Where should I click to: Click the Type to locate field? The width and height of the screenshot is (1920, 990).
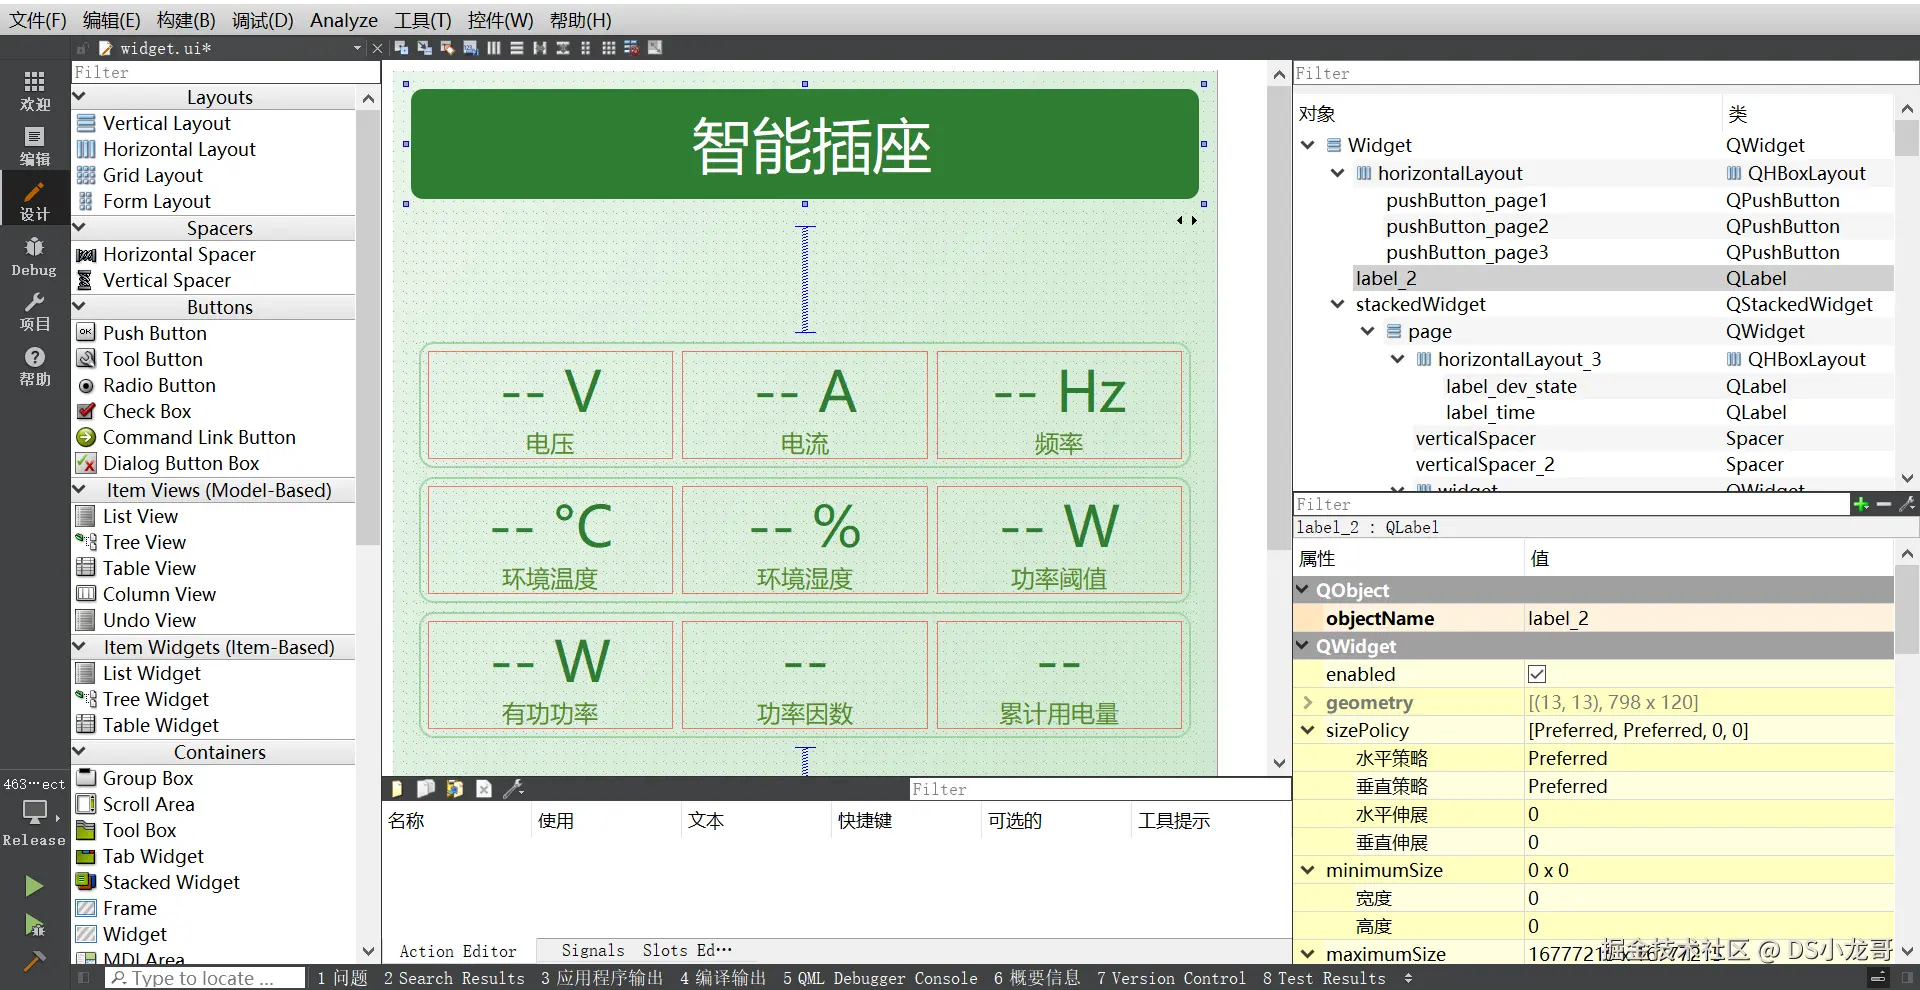[x=205, y=978]
